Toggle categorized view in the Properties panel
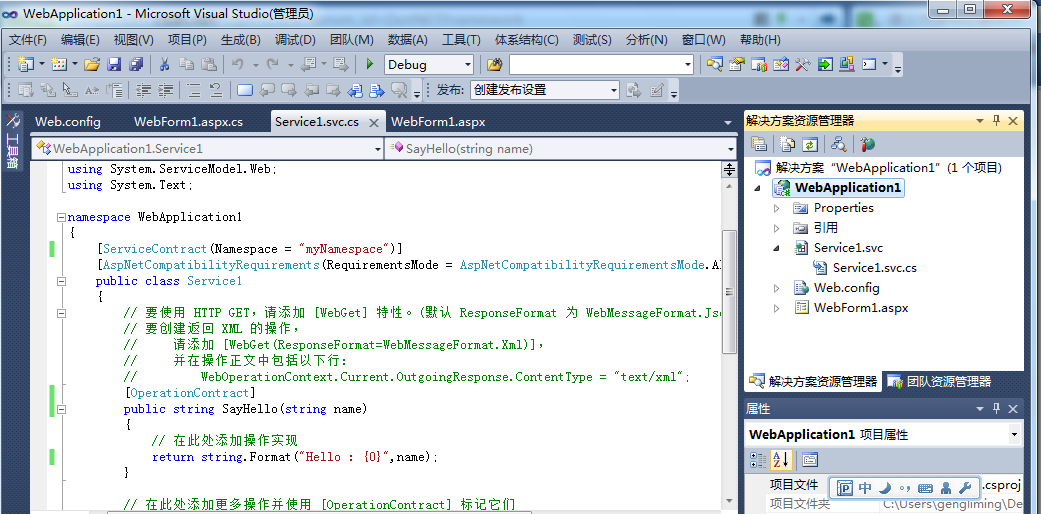 (x=758, y=459)
